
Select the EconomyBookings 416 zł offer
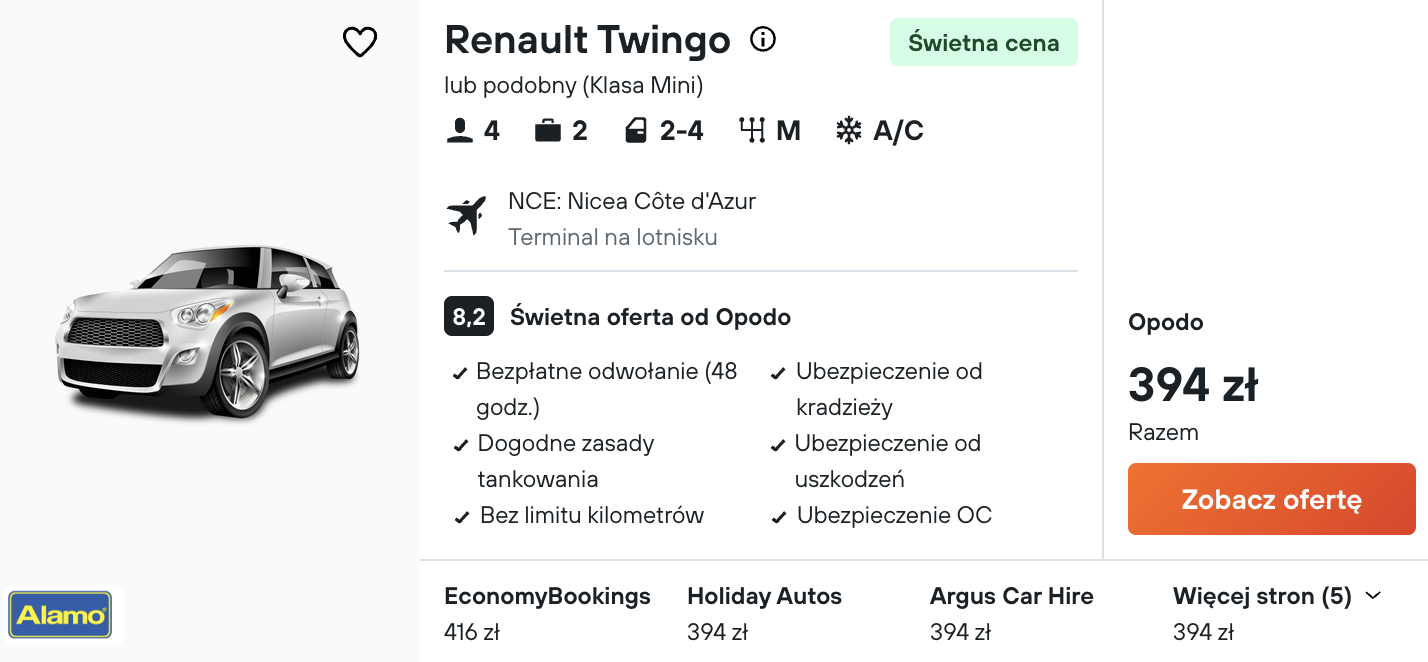tap(547, 613)
